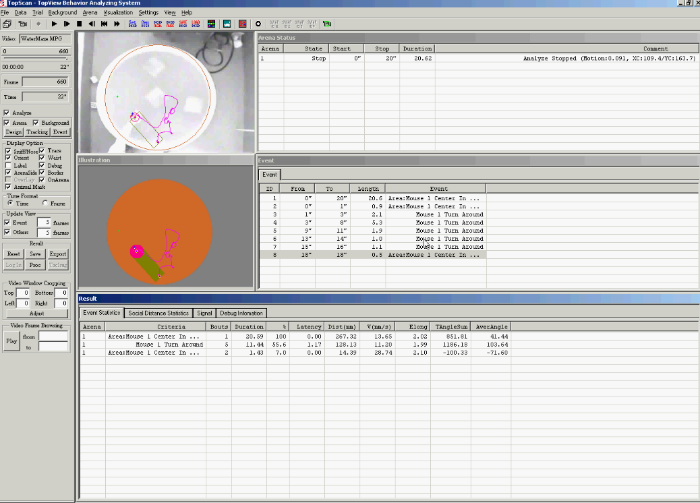Click the stop playback square icon
Viewport: 700px width, 503px height.
point(79,22)
